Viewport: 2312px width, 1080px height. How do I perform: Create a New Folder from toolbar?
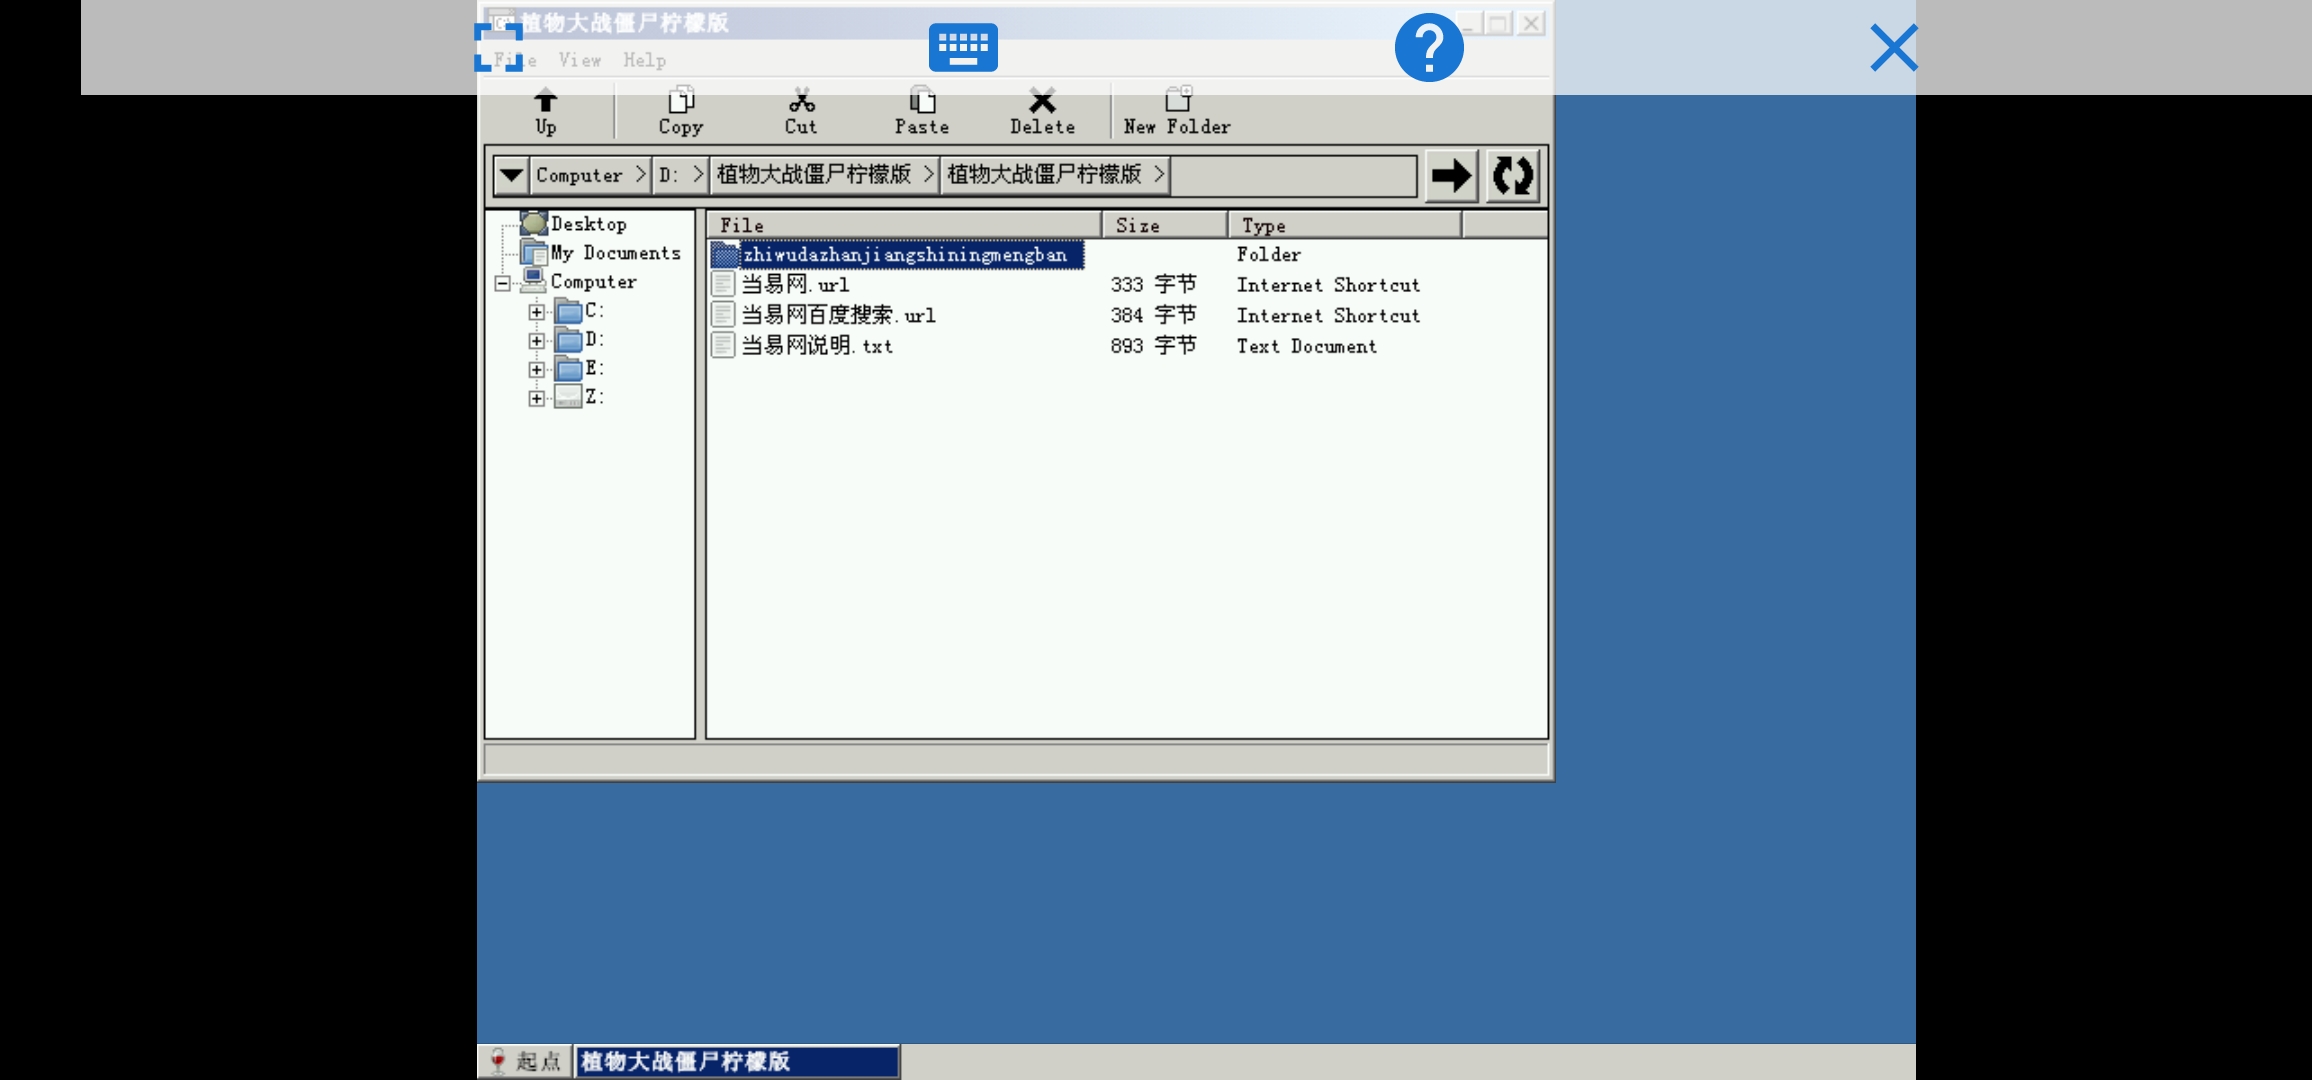coord(1177,111)
